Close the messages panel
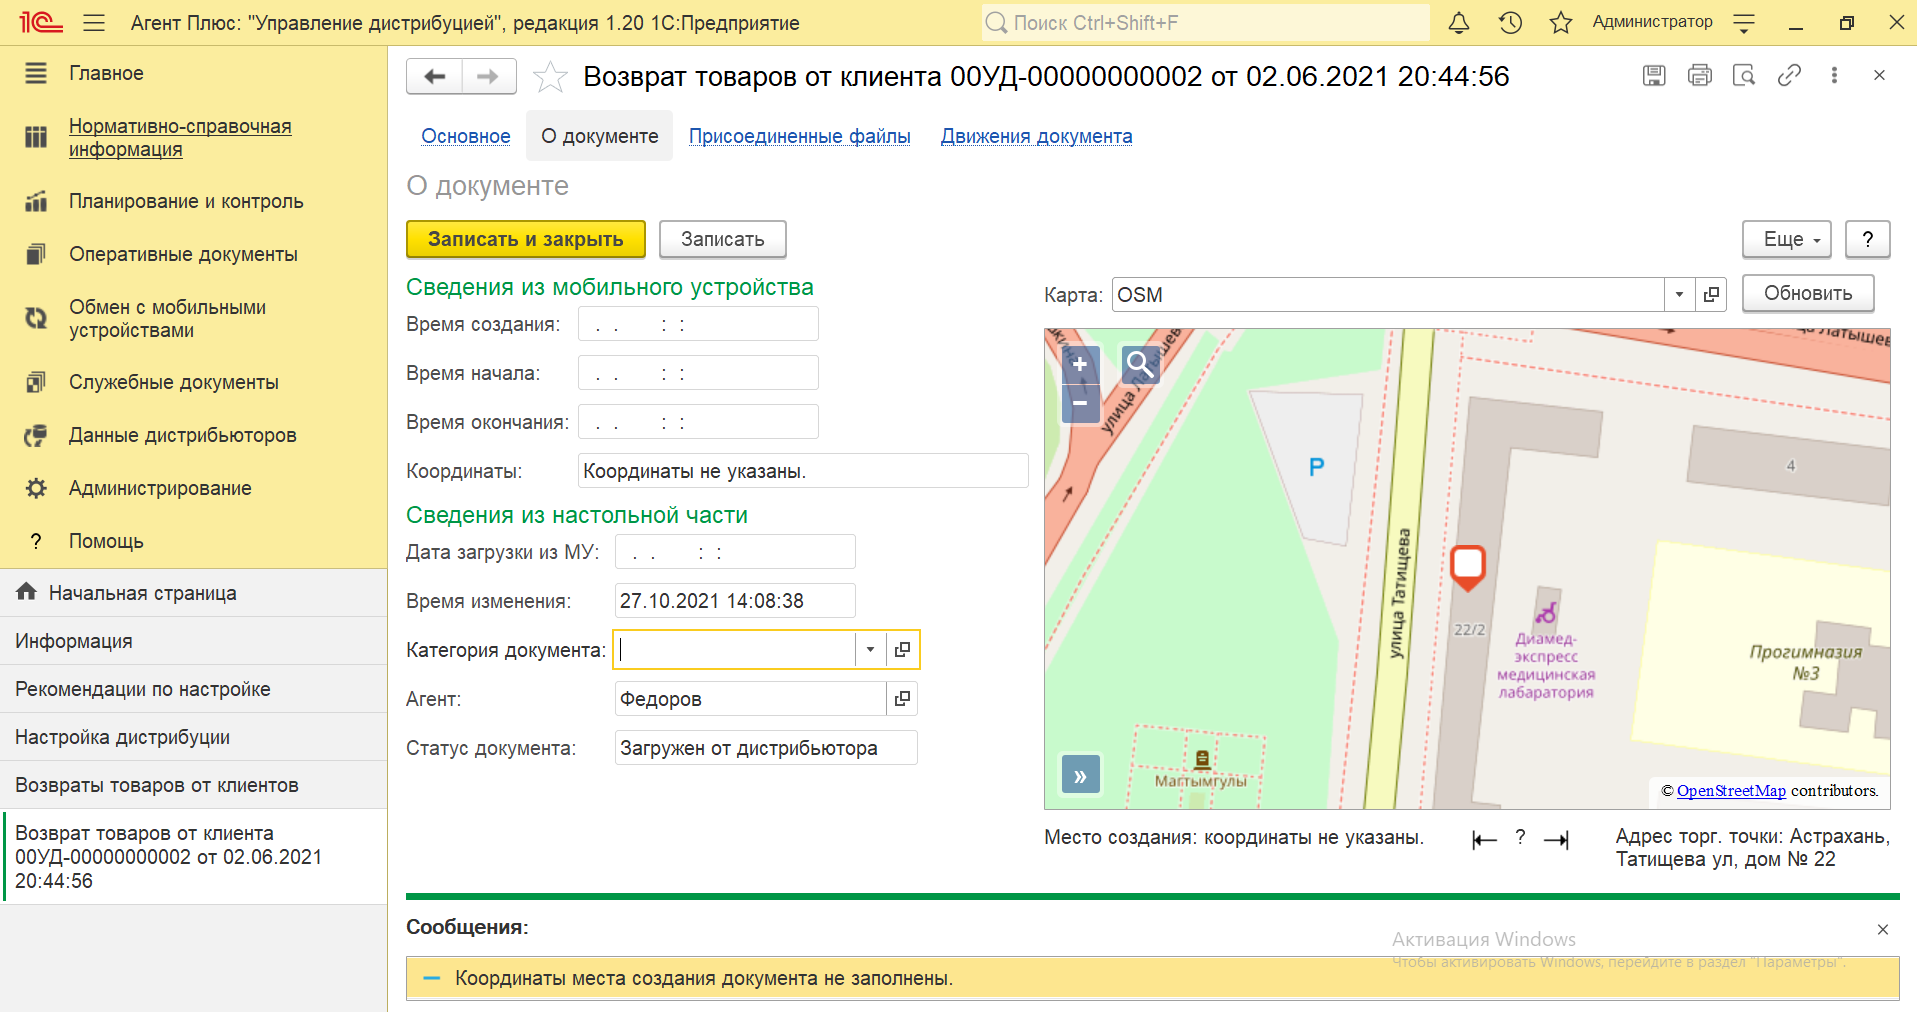 coord(1883,929)
